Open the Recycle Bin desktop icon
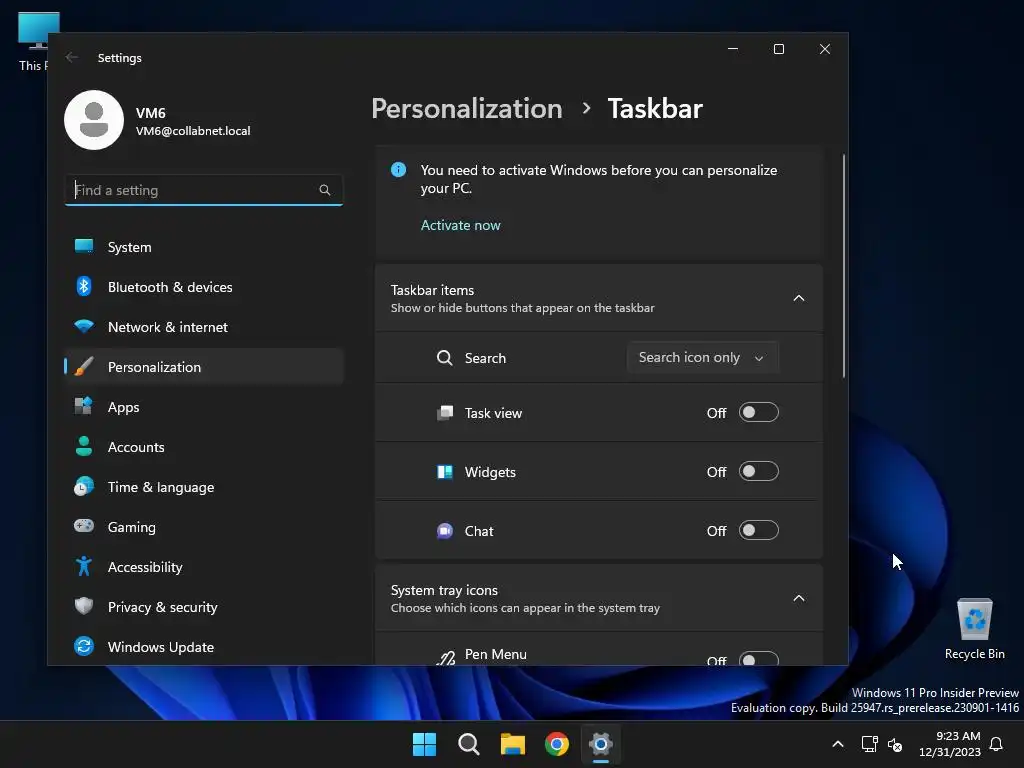The width and height of the screenshot is (1024, 768). tap(974, 628)
